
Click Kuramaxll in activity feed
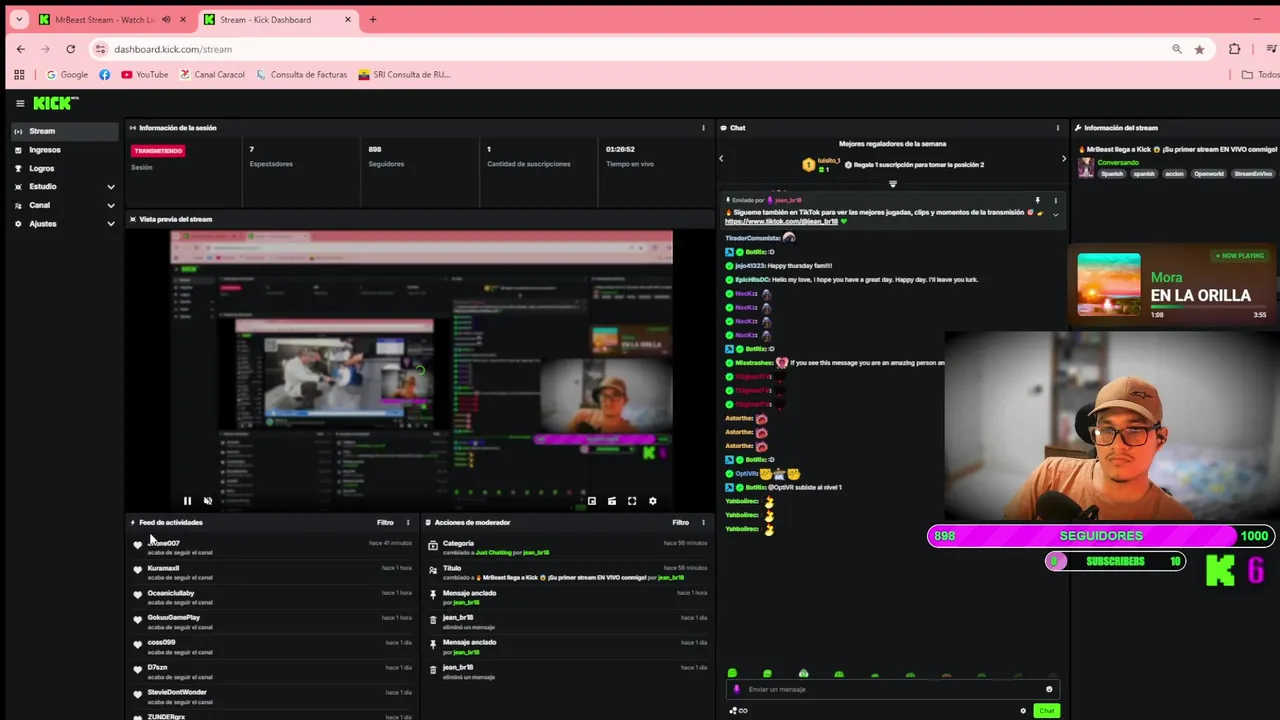(163, 568)
